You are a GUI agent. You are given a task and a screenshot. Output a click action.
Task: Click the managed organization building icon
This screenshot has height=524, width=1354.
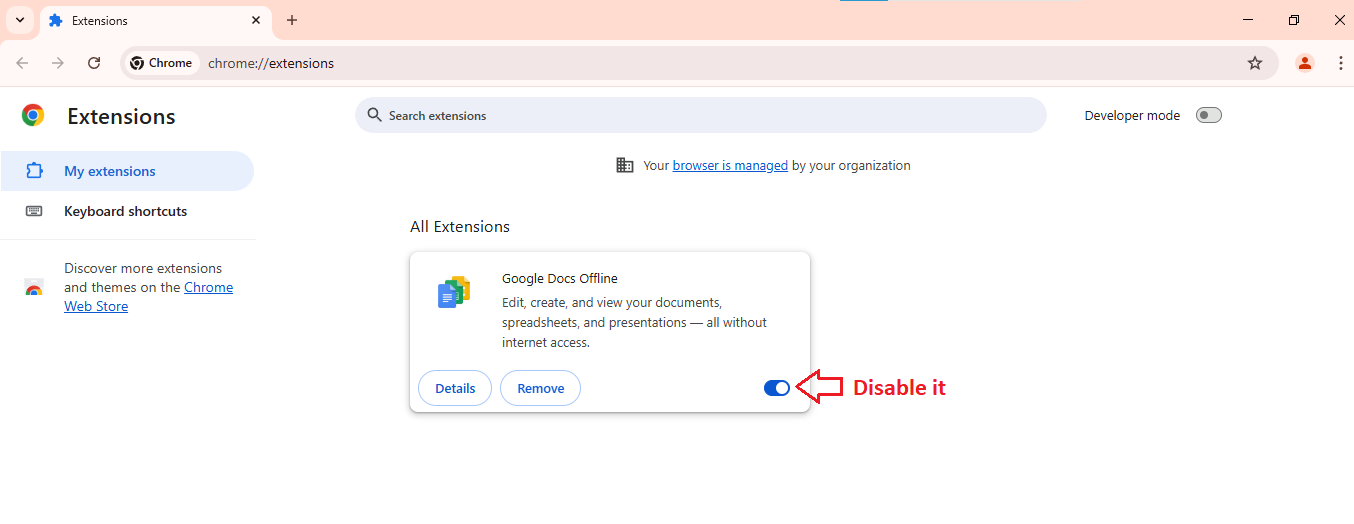[x=625, y=165]
